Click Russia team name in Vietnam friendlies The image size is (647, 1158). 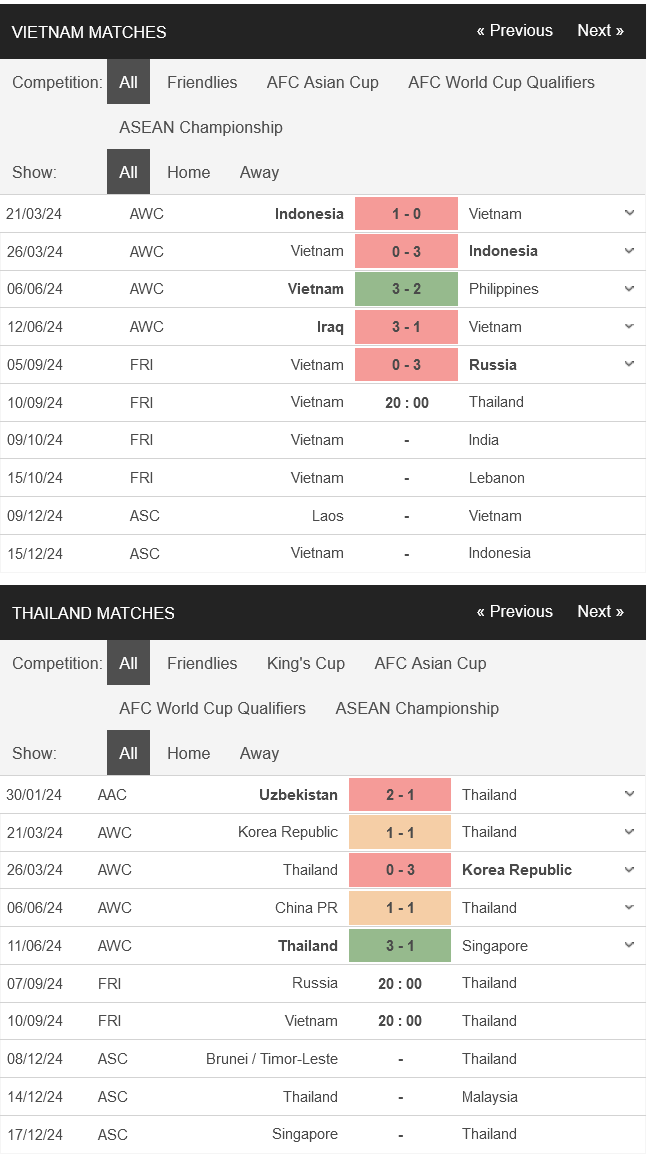click(x=493, y=365)
